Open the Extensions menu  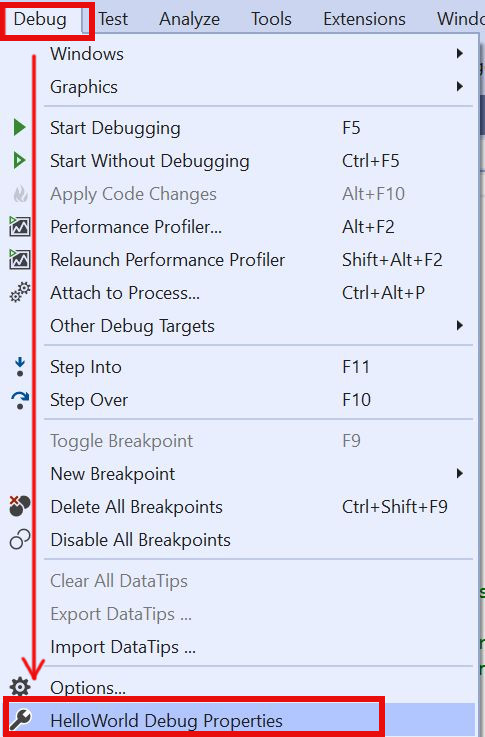click(x=364, y=19)
